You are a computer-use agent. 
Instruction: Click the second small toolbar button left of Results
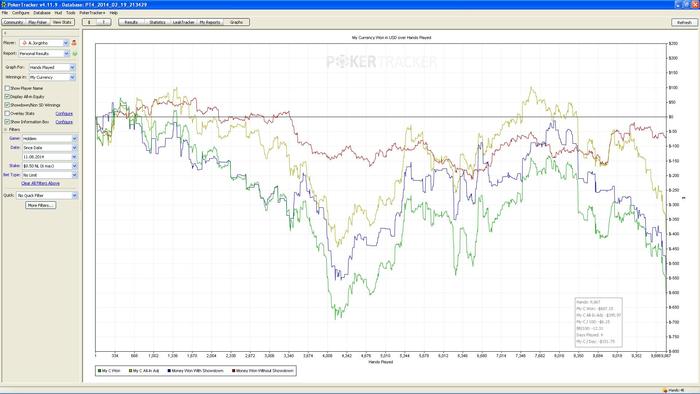tap(104, 22)
